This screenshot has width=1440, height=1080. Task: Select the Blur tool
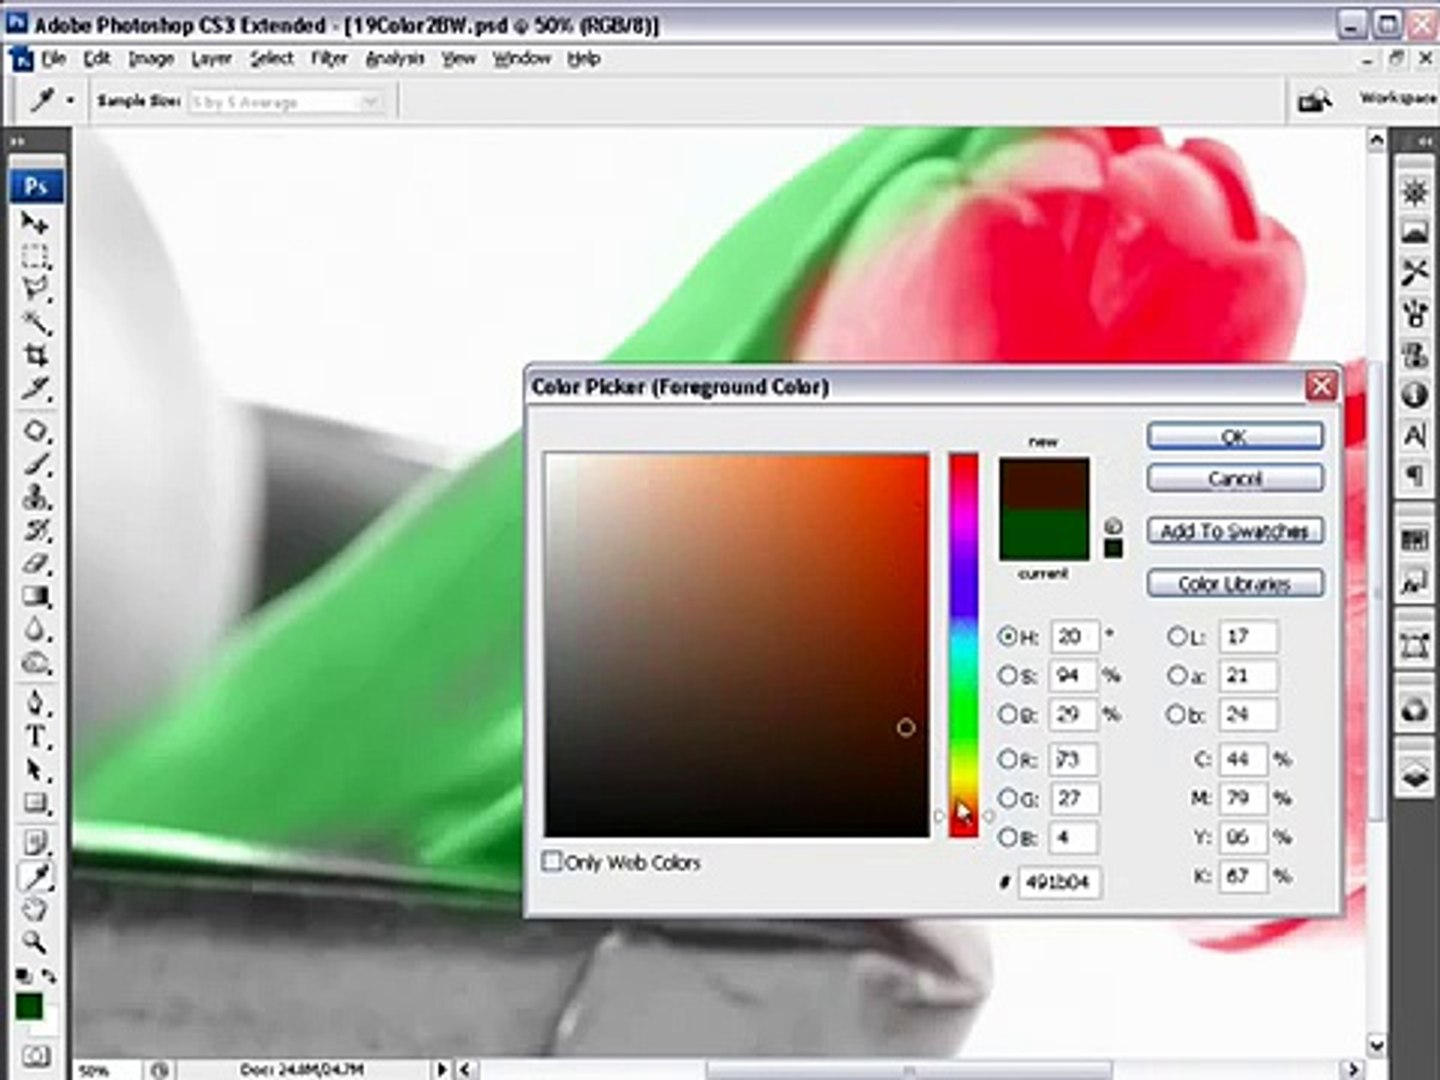(35, 630)
